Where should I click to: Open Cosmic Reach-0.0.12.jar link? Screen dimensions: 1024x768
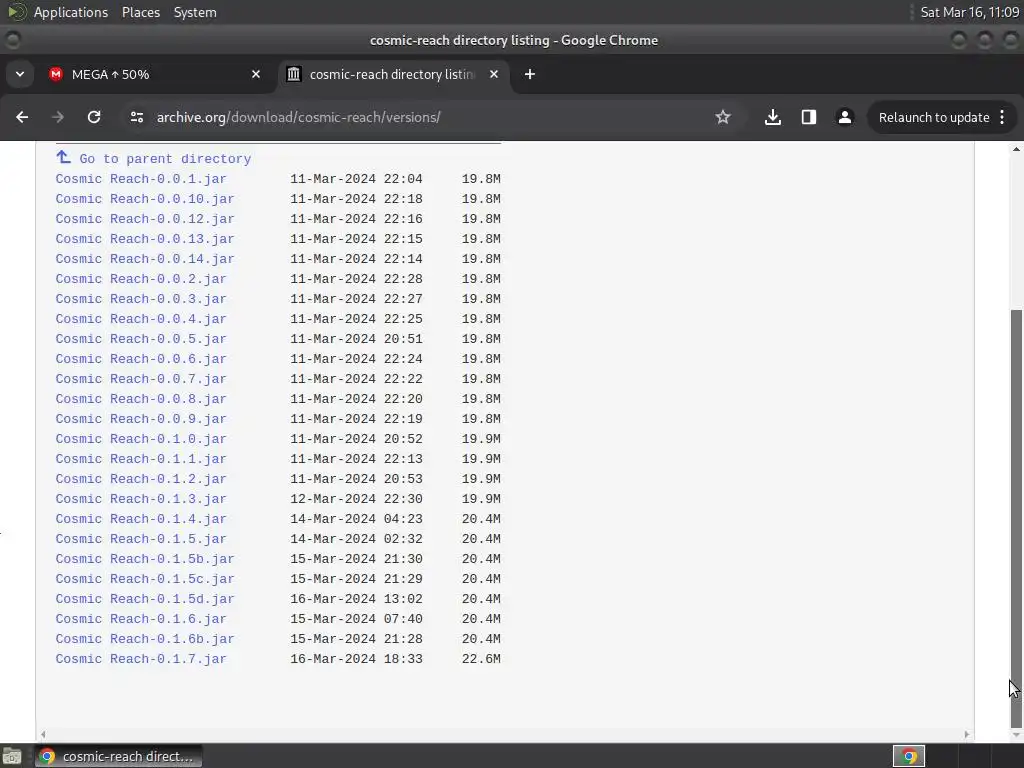pos(145,219)
